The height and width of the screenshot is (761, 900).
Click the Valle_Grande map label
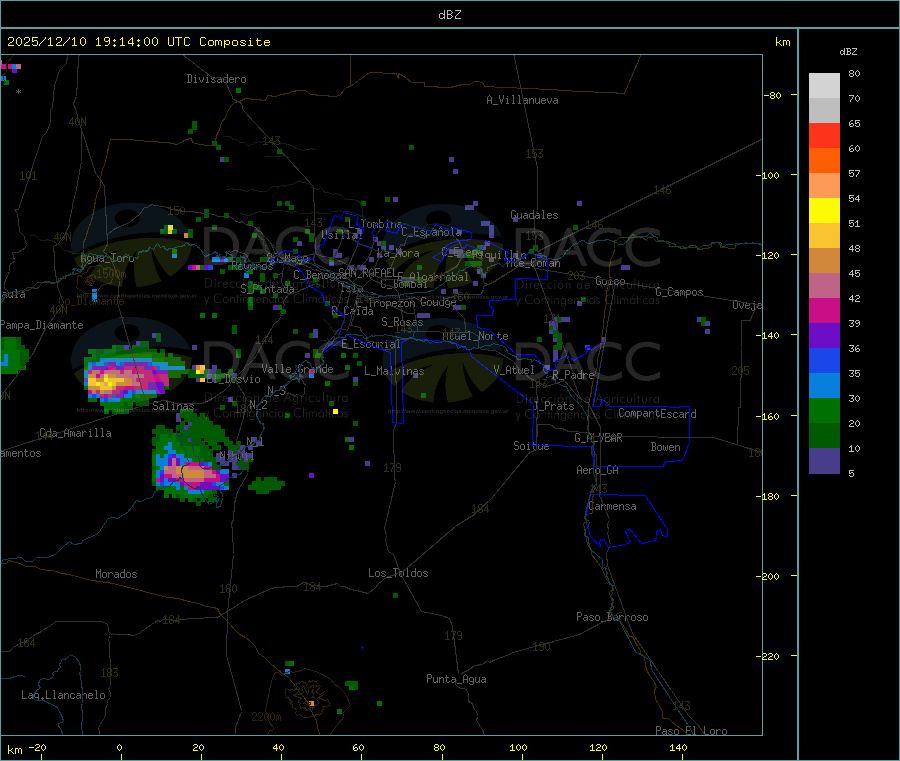click(x=297, y=369)
